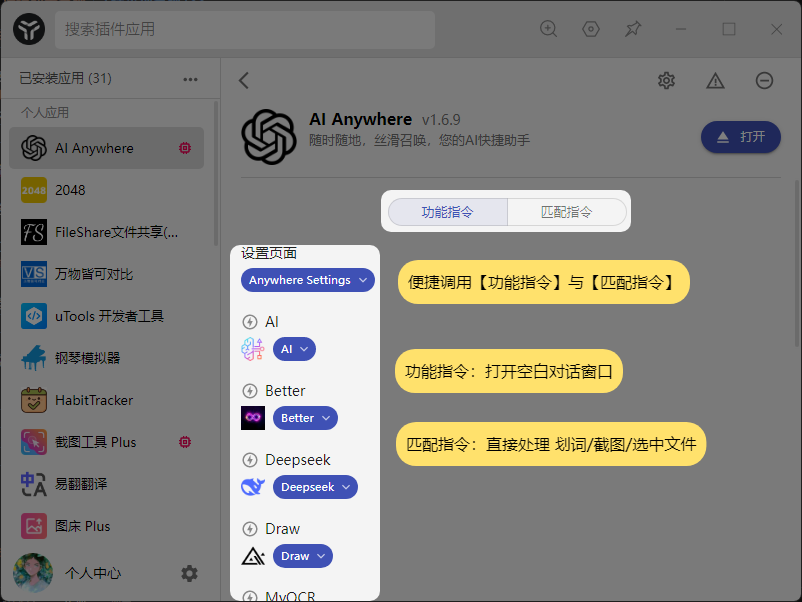Open the installed apps more options menu
Image resolution: width=802 pixels, height=602 pixels.
click(190, 78)
